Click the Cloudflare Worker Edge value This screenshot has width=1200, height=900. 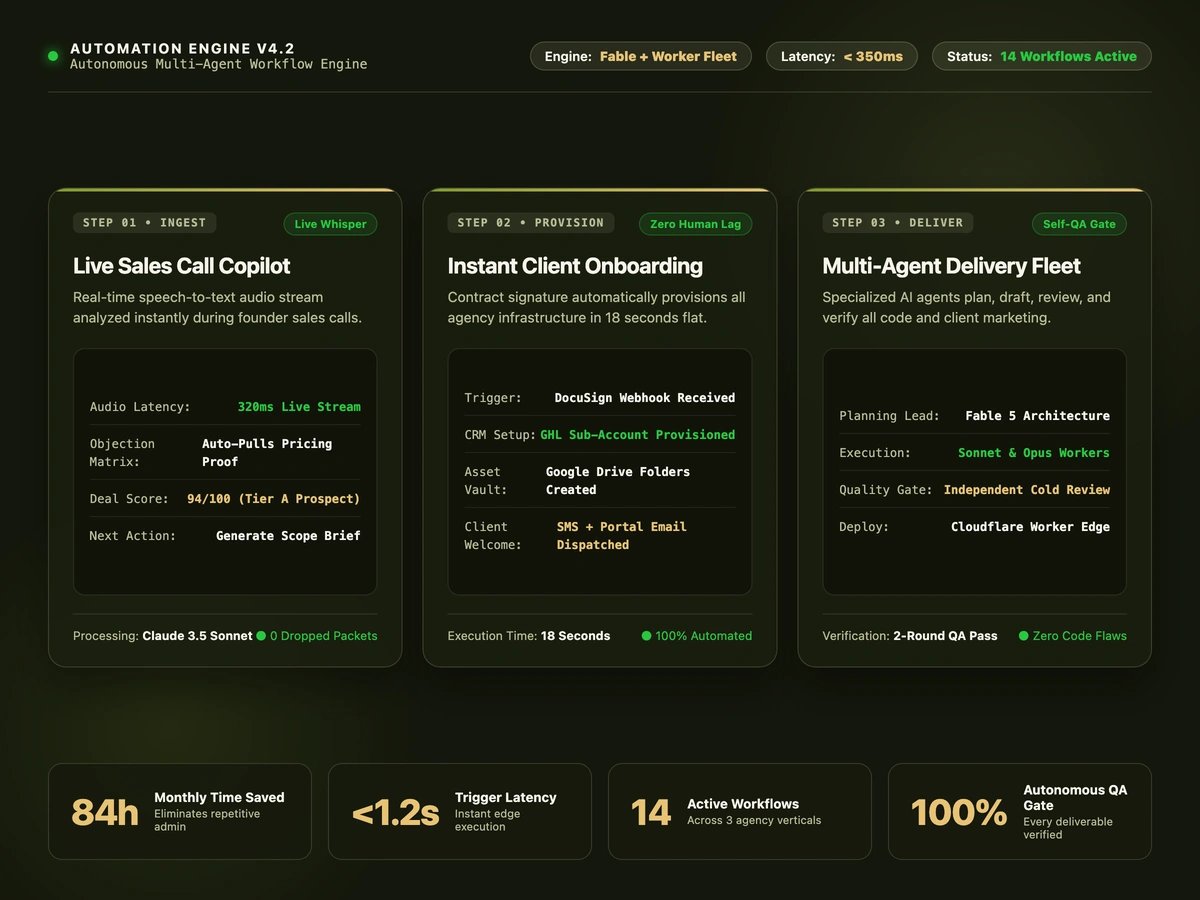(x=1030, y=527)
